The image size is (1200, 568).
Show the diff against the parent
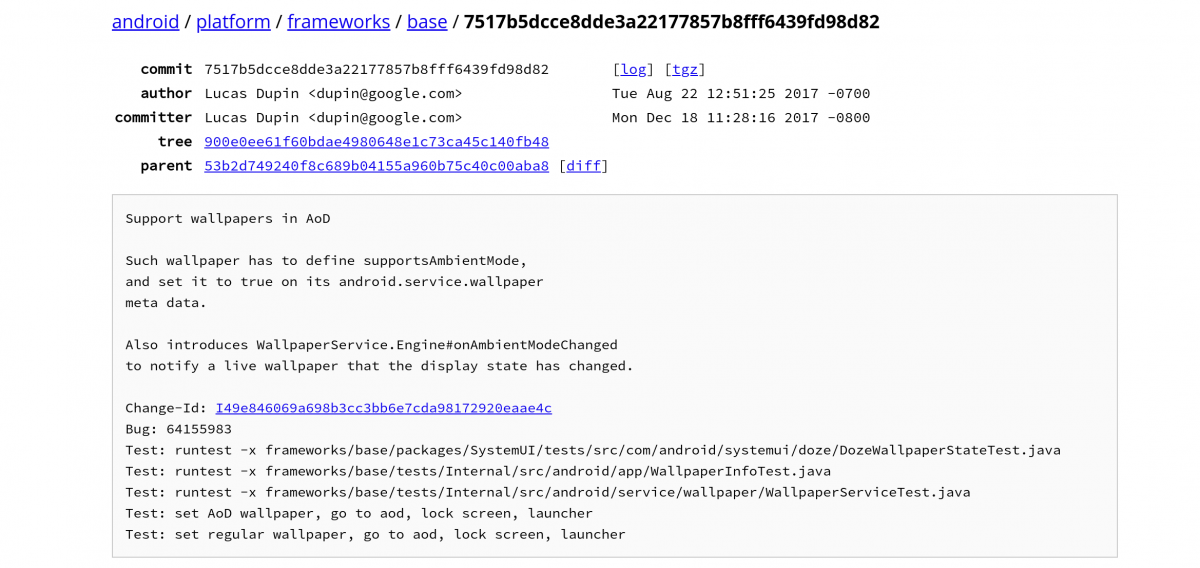tap(583, 165)
